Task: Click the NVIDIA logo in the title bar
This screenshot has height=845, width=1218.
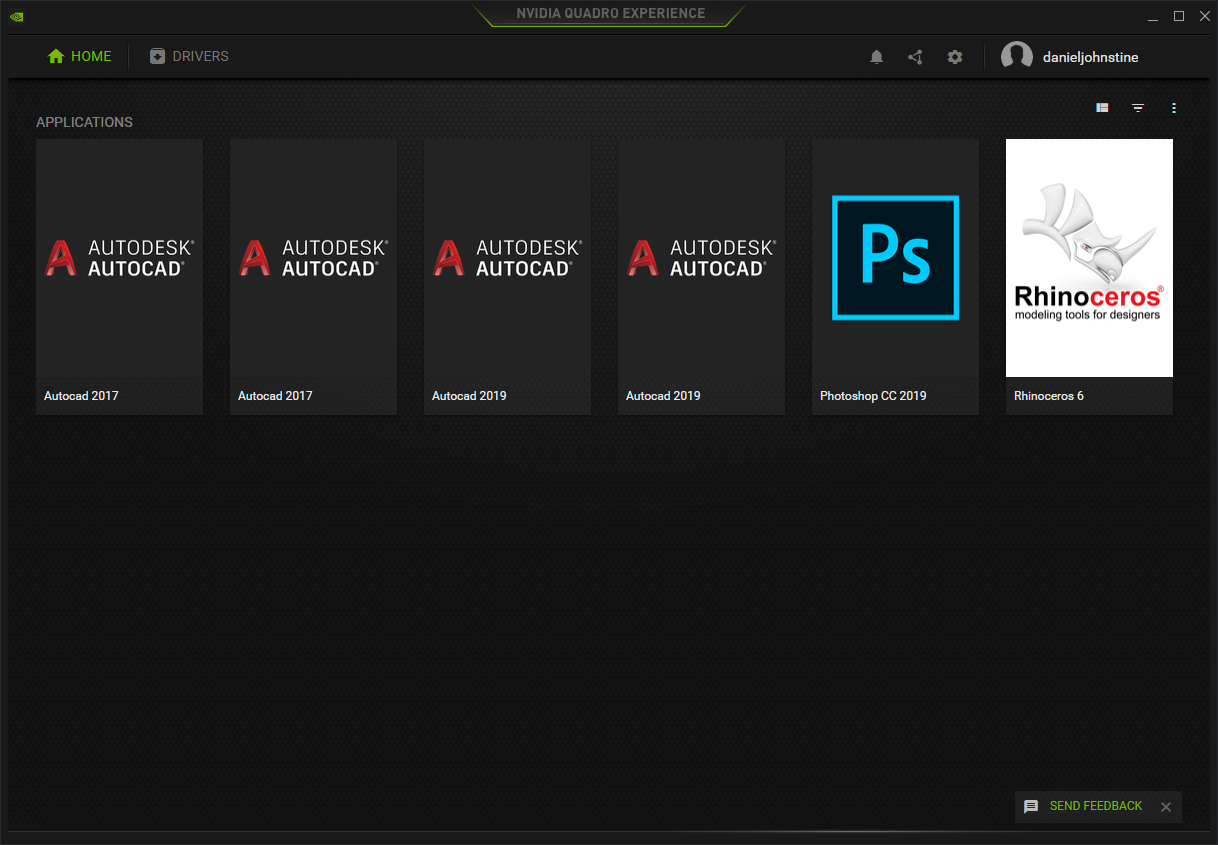Action: 17,16
